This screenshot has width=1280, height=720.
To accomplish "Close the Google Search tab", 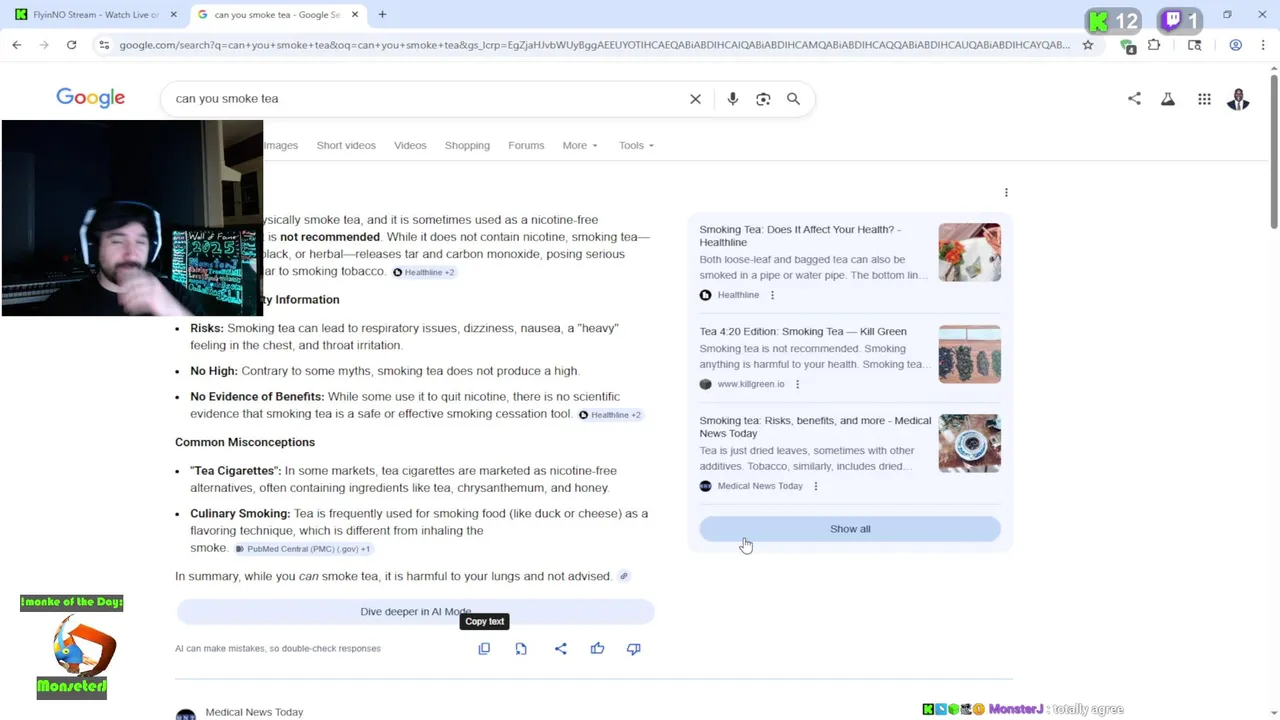I will (x=354, y=15).
